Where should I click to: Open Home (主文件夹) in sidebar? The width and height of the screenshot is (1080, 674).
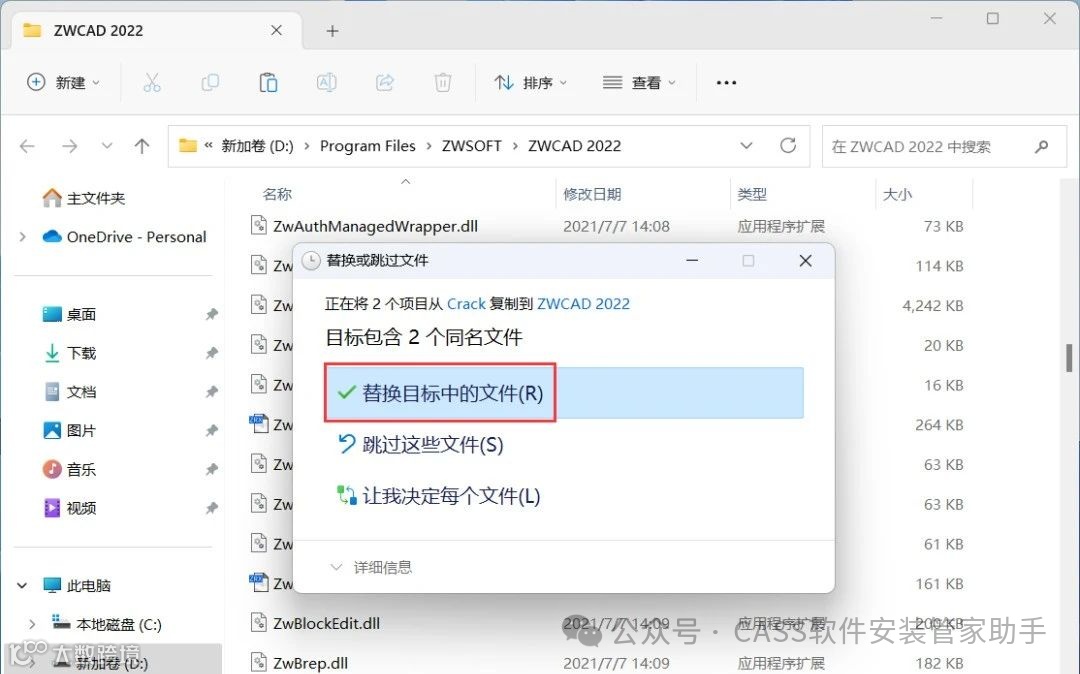(x=83, y=198)
